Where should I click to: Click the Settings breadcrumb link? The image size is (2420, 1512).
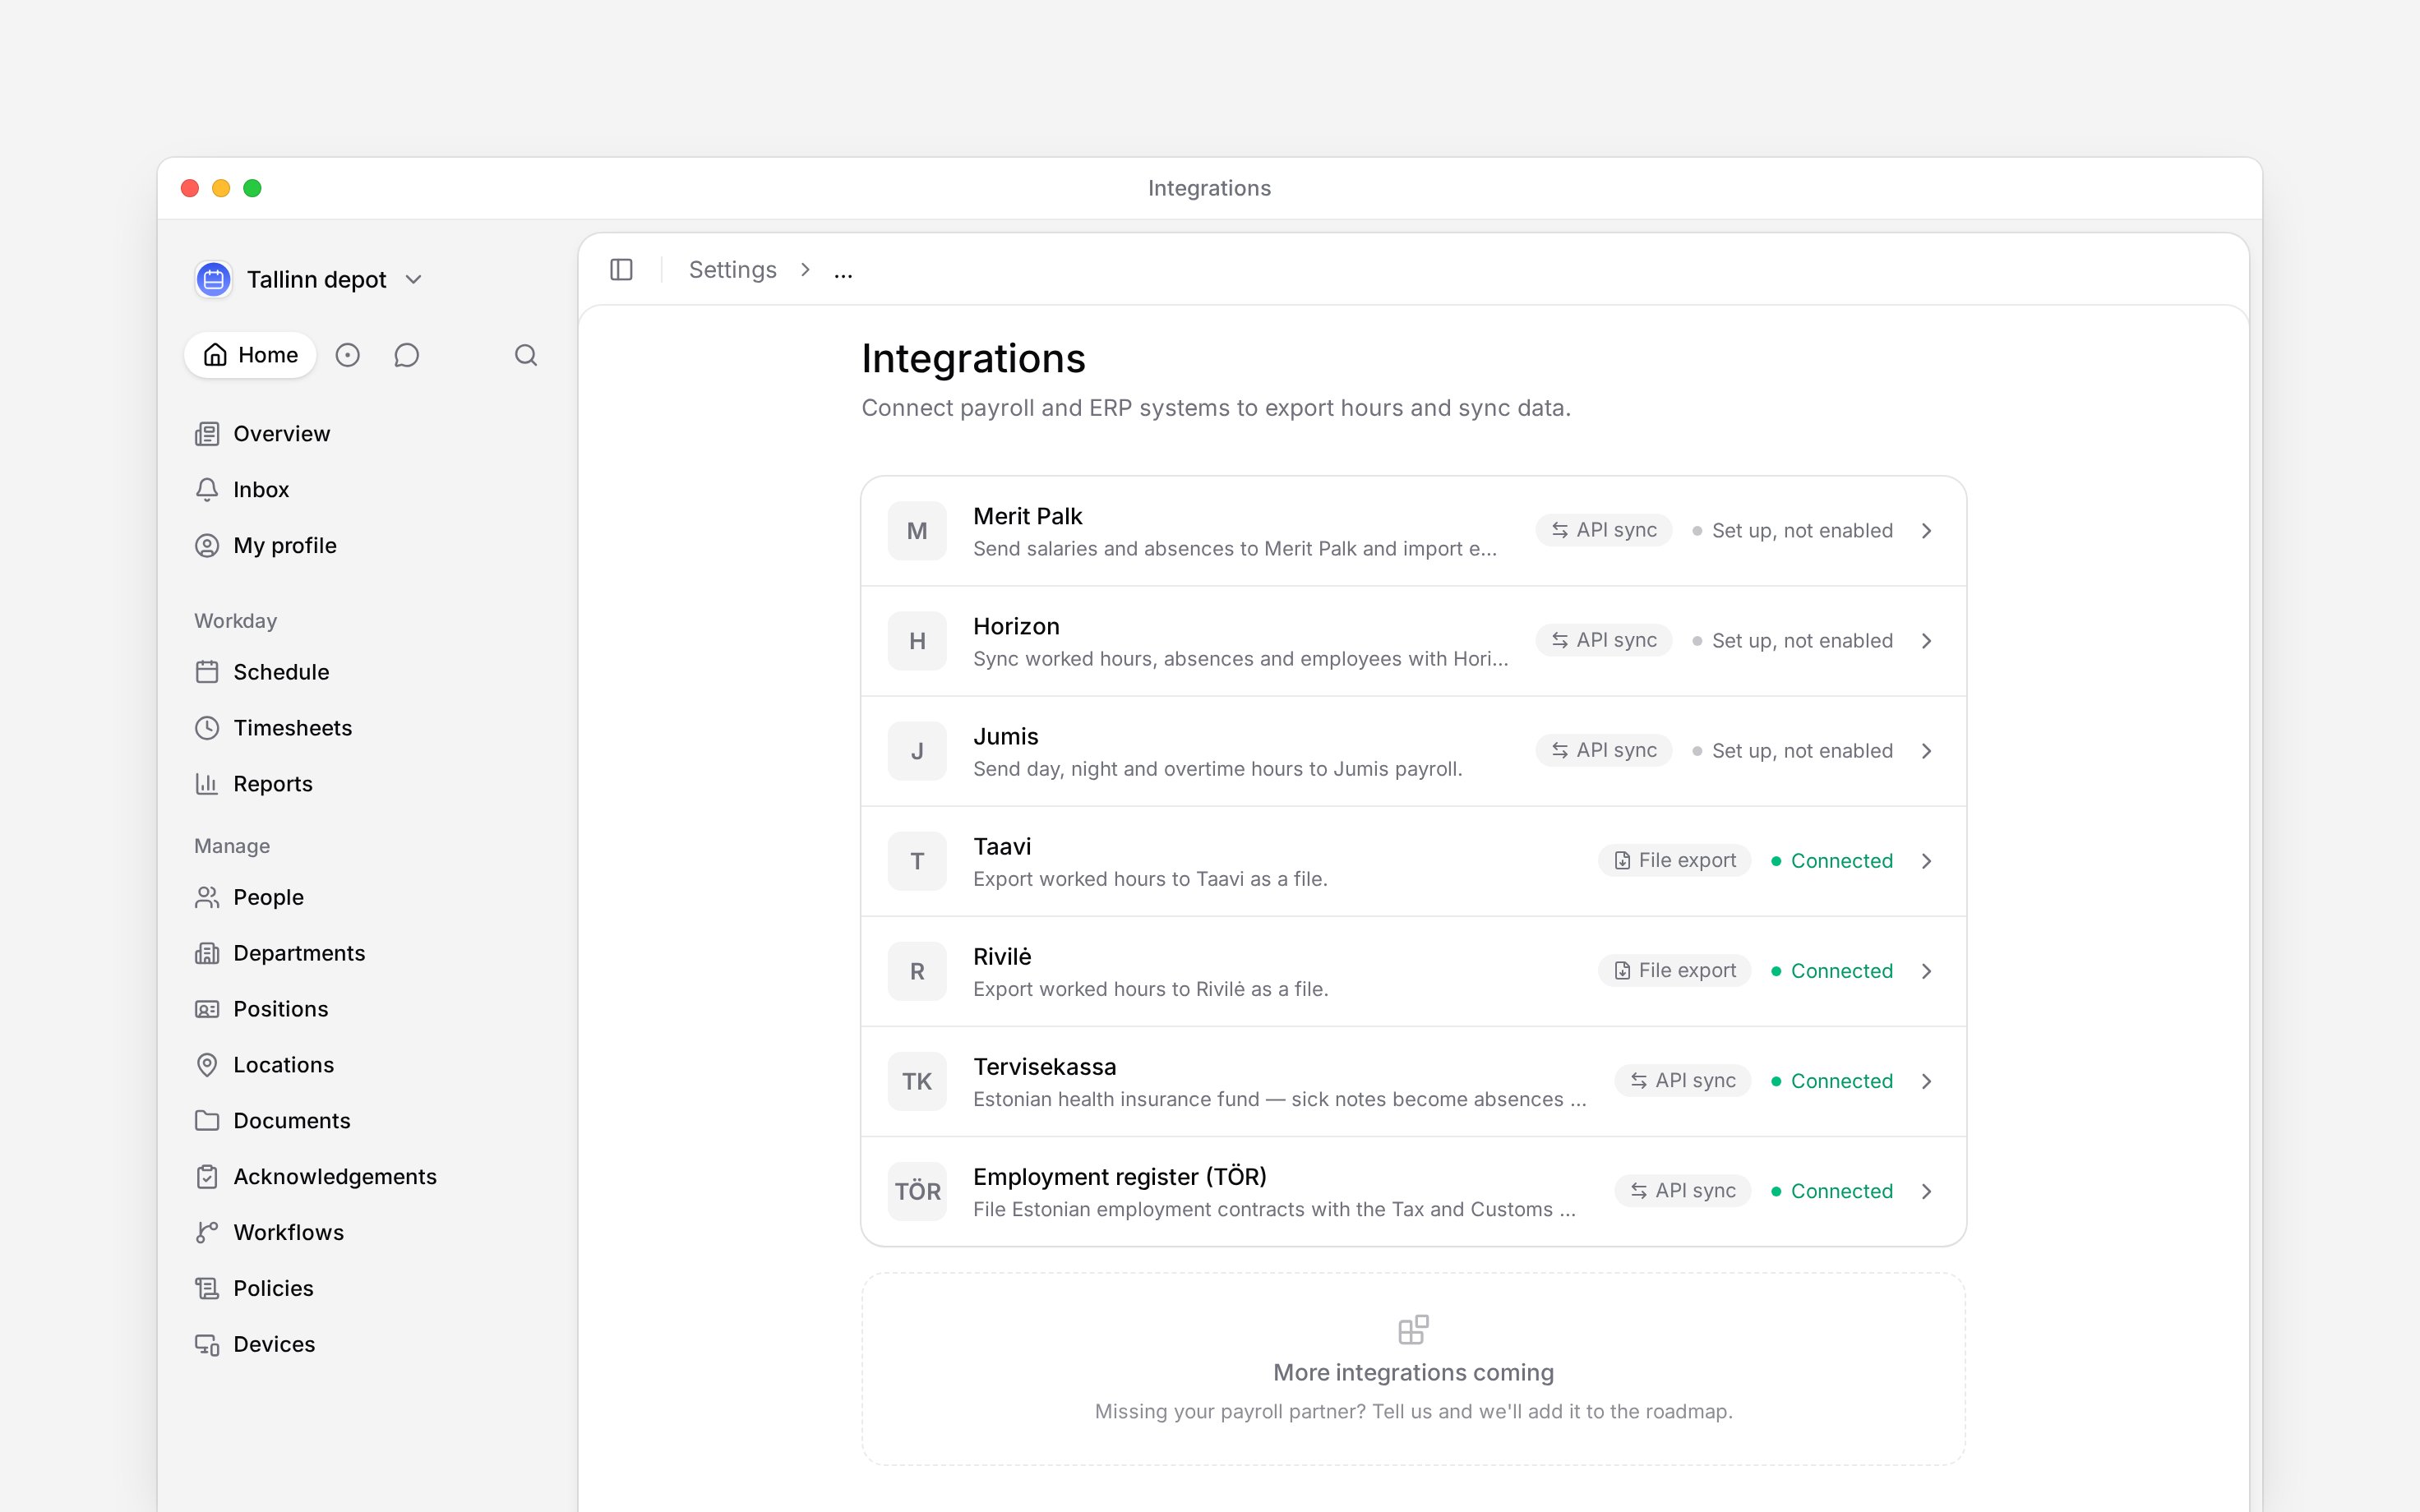pos(732,270)
